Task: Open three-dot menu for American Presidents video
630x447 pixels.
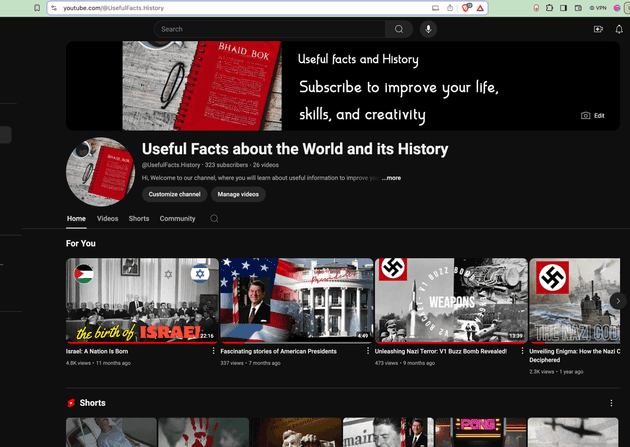Action: 368,351
